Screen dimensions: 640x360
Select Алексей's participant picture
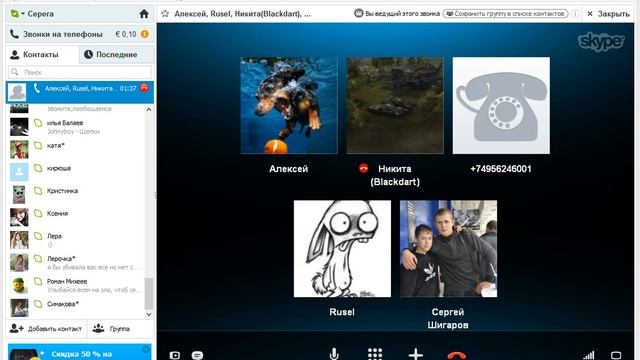pyautogui.click(x=289, y=105)
